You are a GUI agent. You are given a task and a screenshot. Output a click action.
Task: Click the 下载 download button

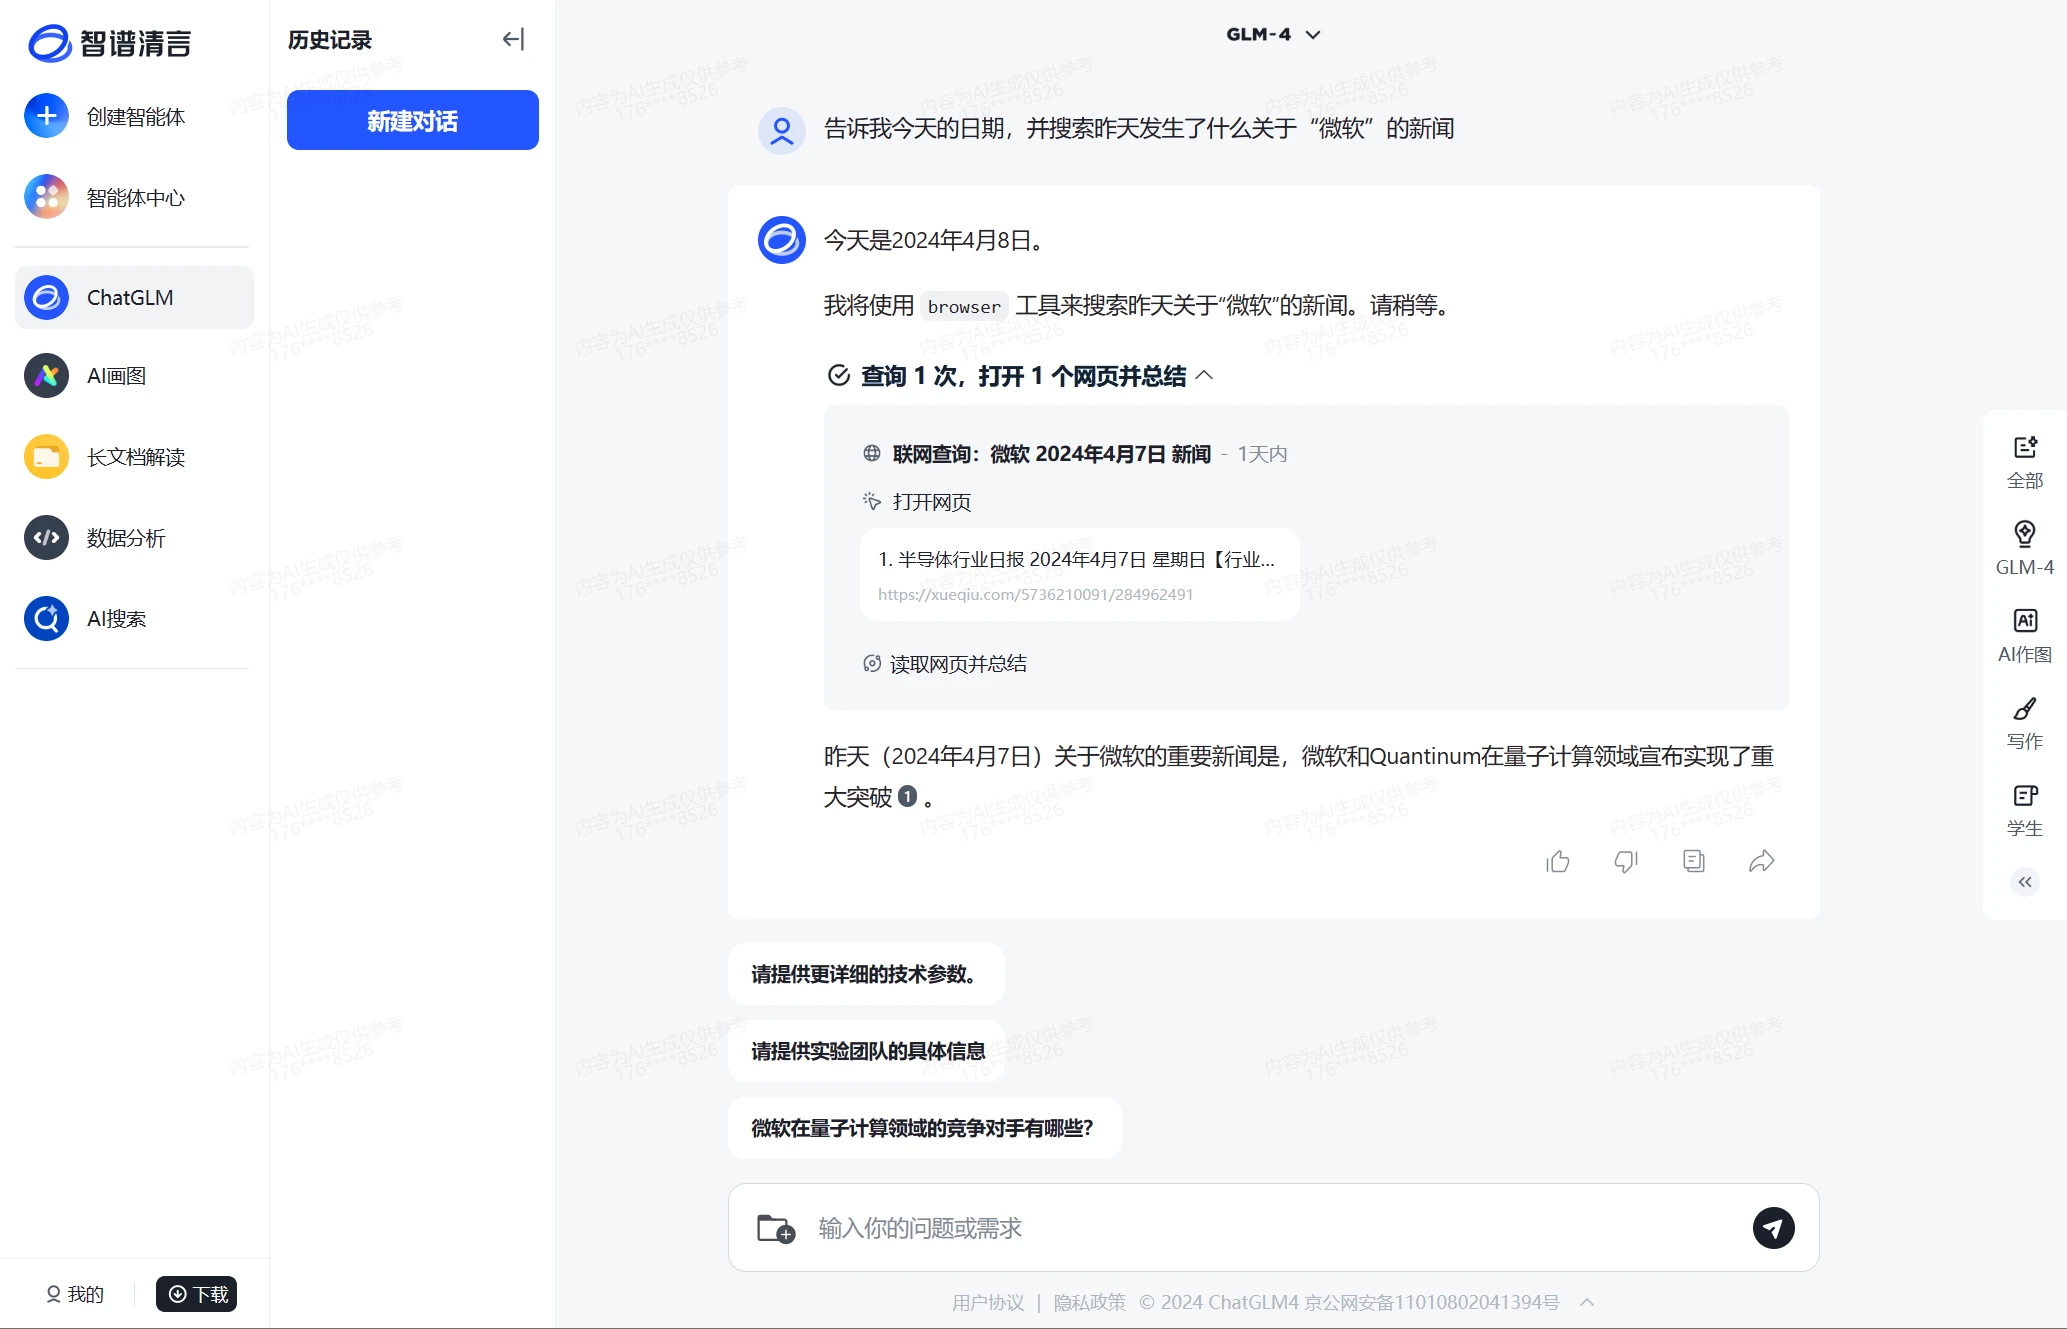196,1294
